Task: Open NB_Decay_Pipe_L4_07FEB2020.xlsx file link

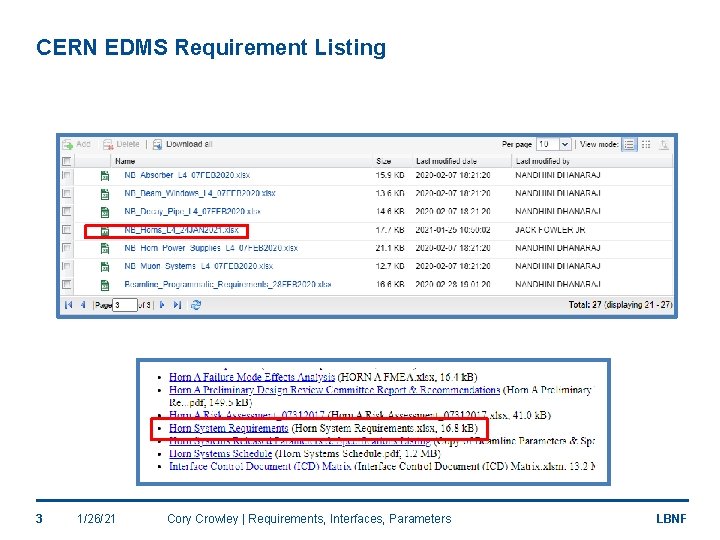Action: (192, 212)
